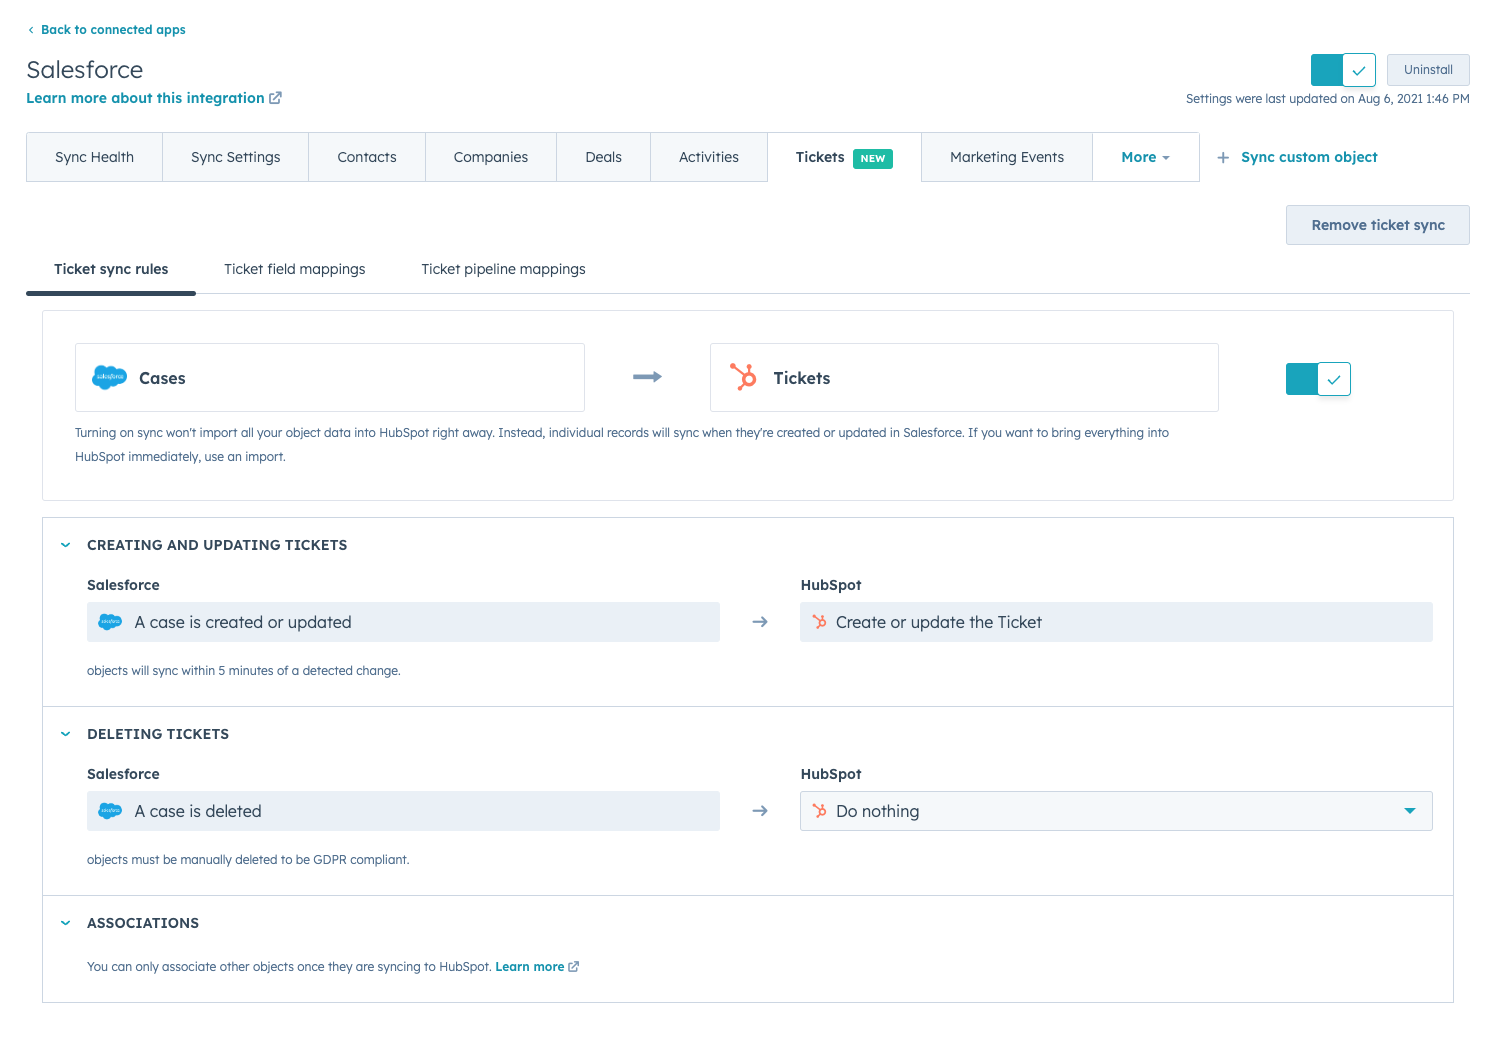Click Salesforce icon on case deleted row

(x=110, y=811)
